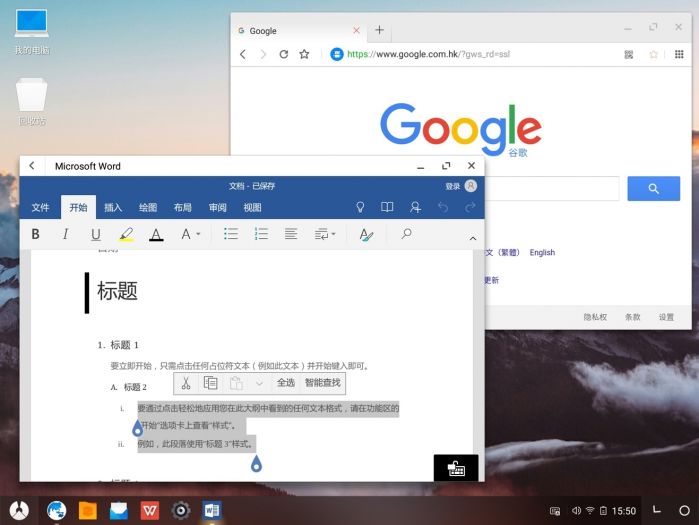The image size is (699, 525).
Task: Apply font color with underlined A
Action: tap(156, 234)
